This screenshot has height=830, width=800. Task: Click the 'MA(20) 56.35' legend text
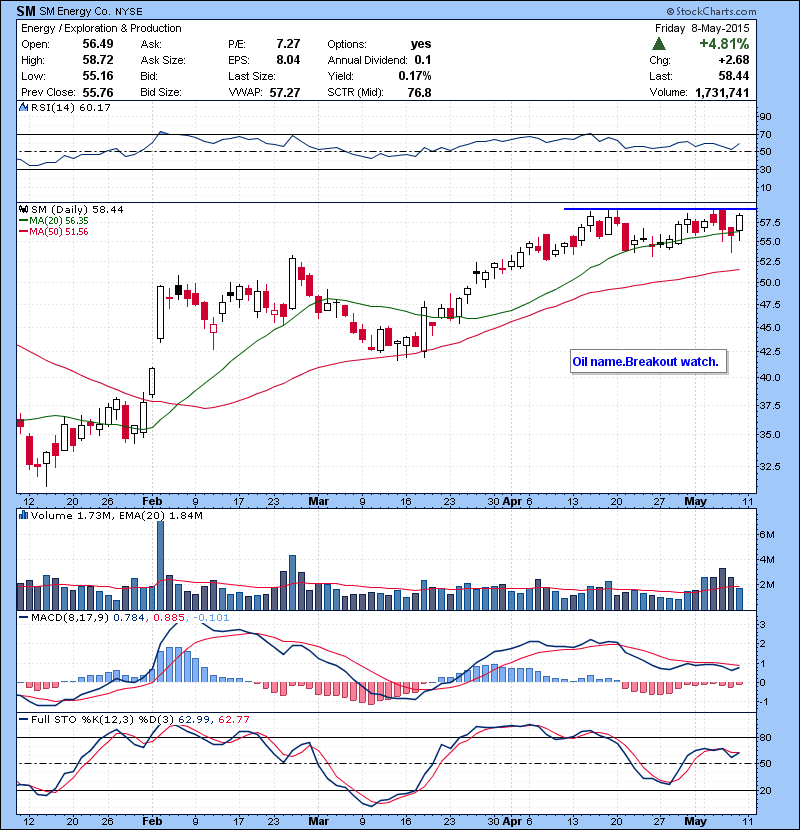coord(59,221)
